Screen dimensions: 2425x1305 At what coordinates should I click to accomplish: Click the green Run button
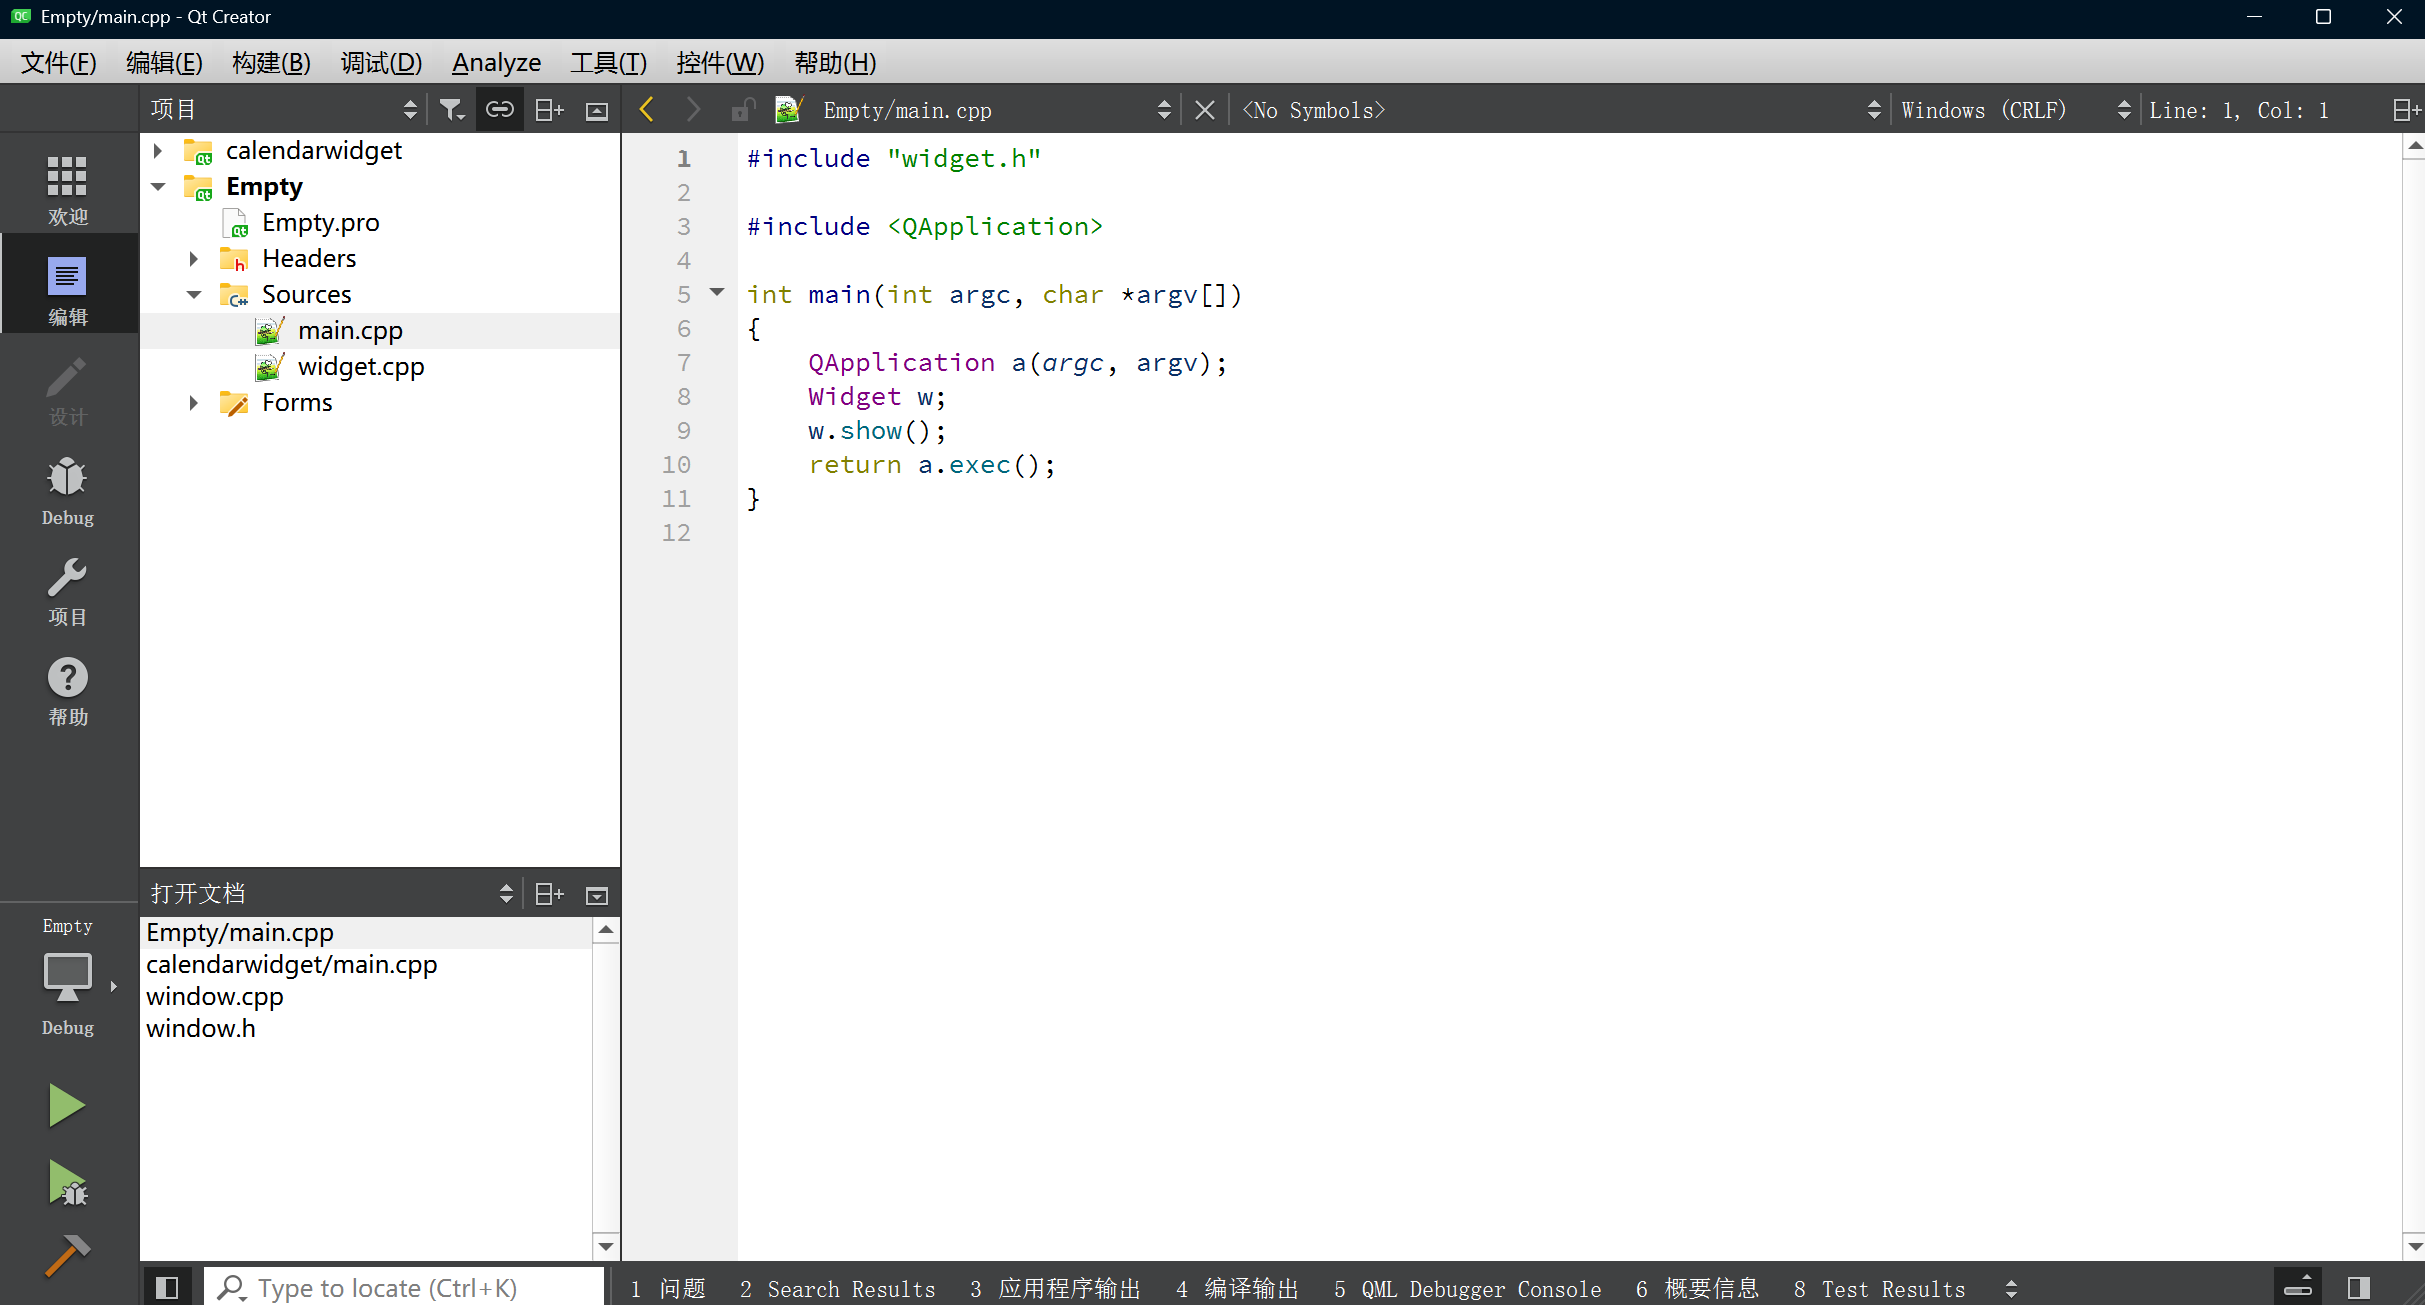pos(66,1105)
